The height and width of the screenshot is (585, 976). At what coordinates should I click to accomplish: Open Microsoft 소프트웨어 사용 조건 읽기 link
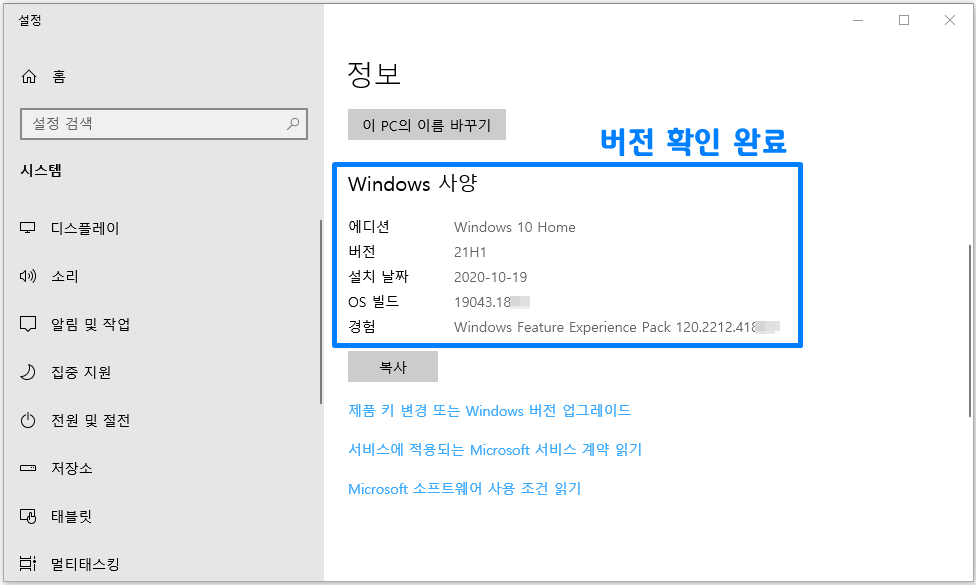click(x=464, y=489)
